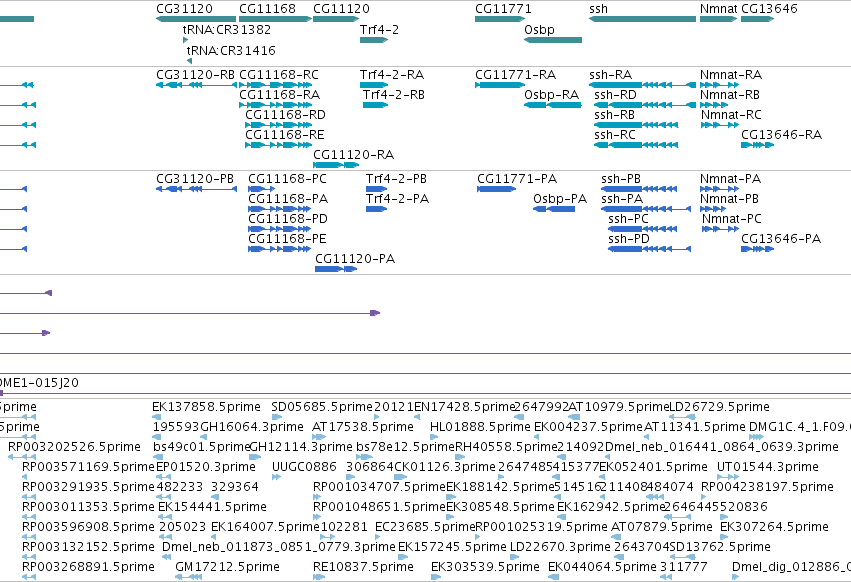The height and width of the screenshot is (582, 851).
Task: Select protein Trf4-2-PA
Action: tap(397, 199)
